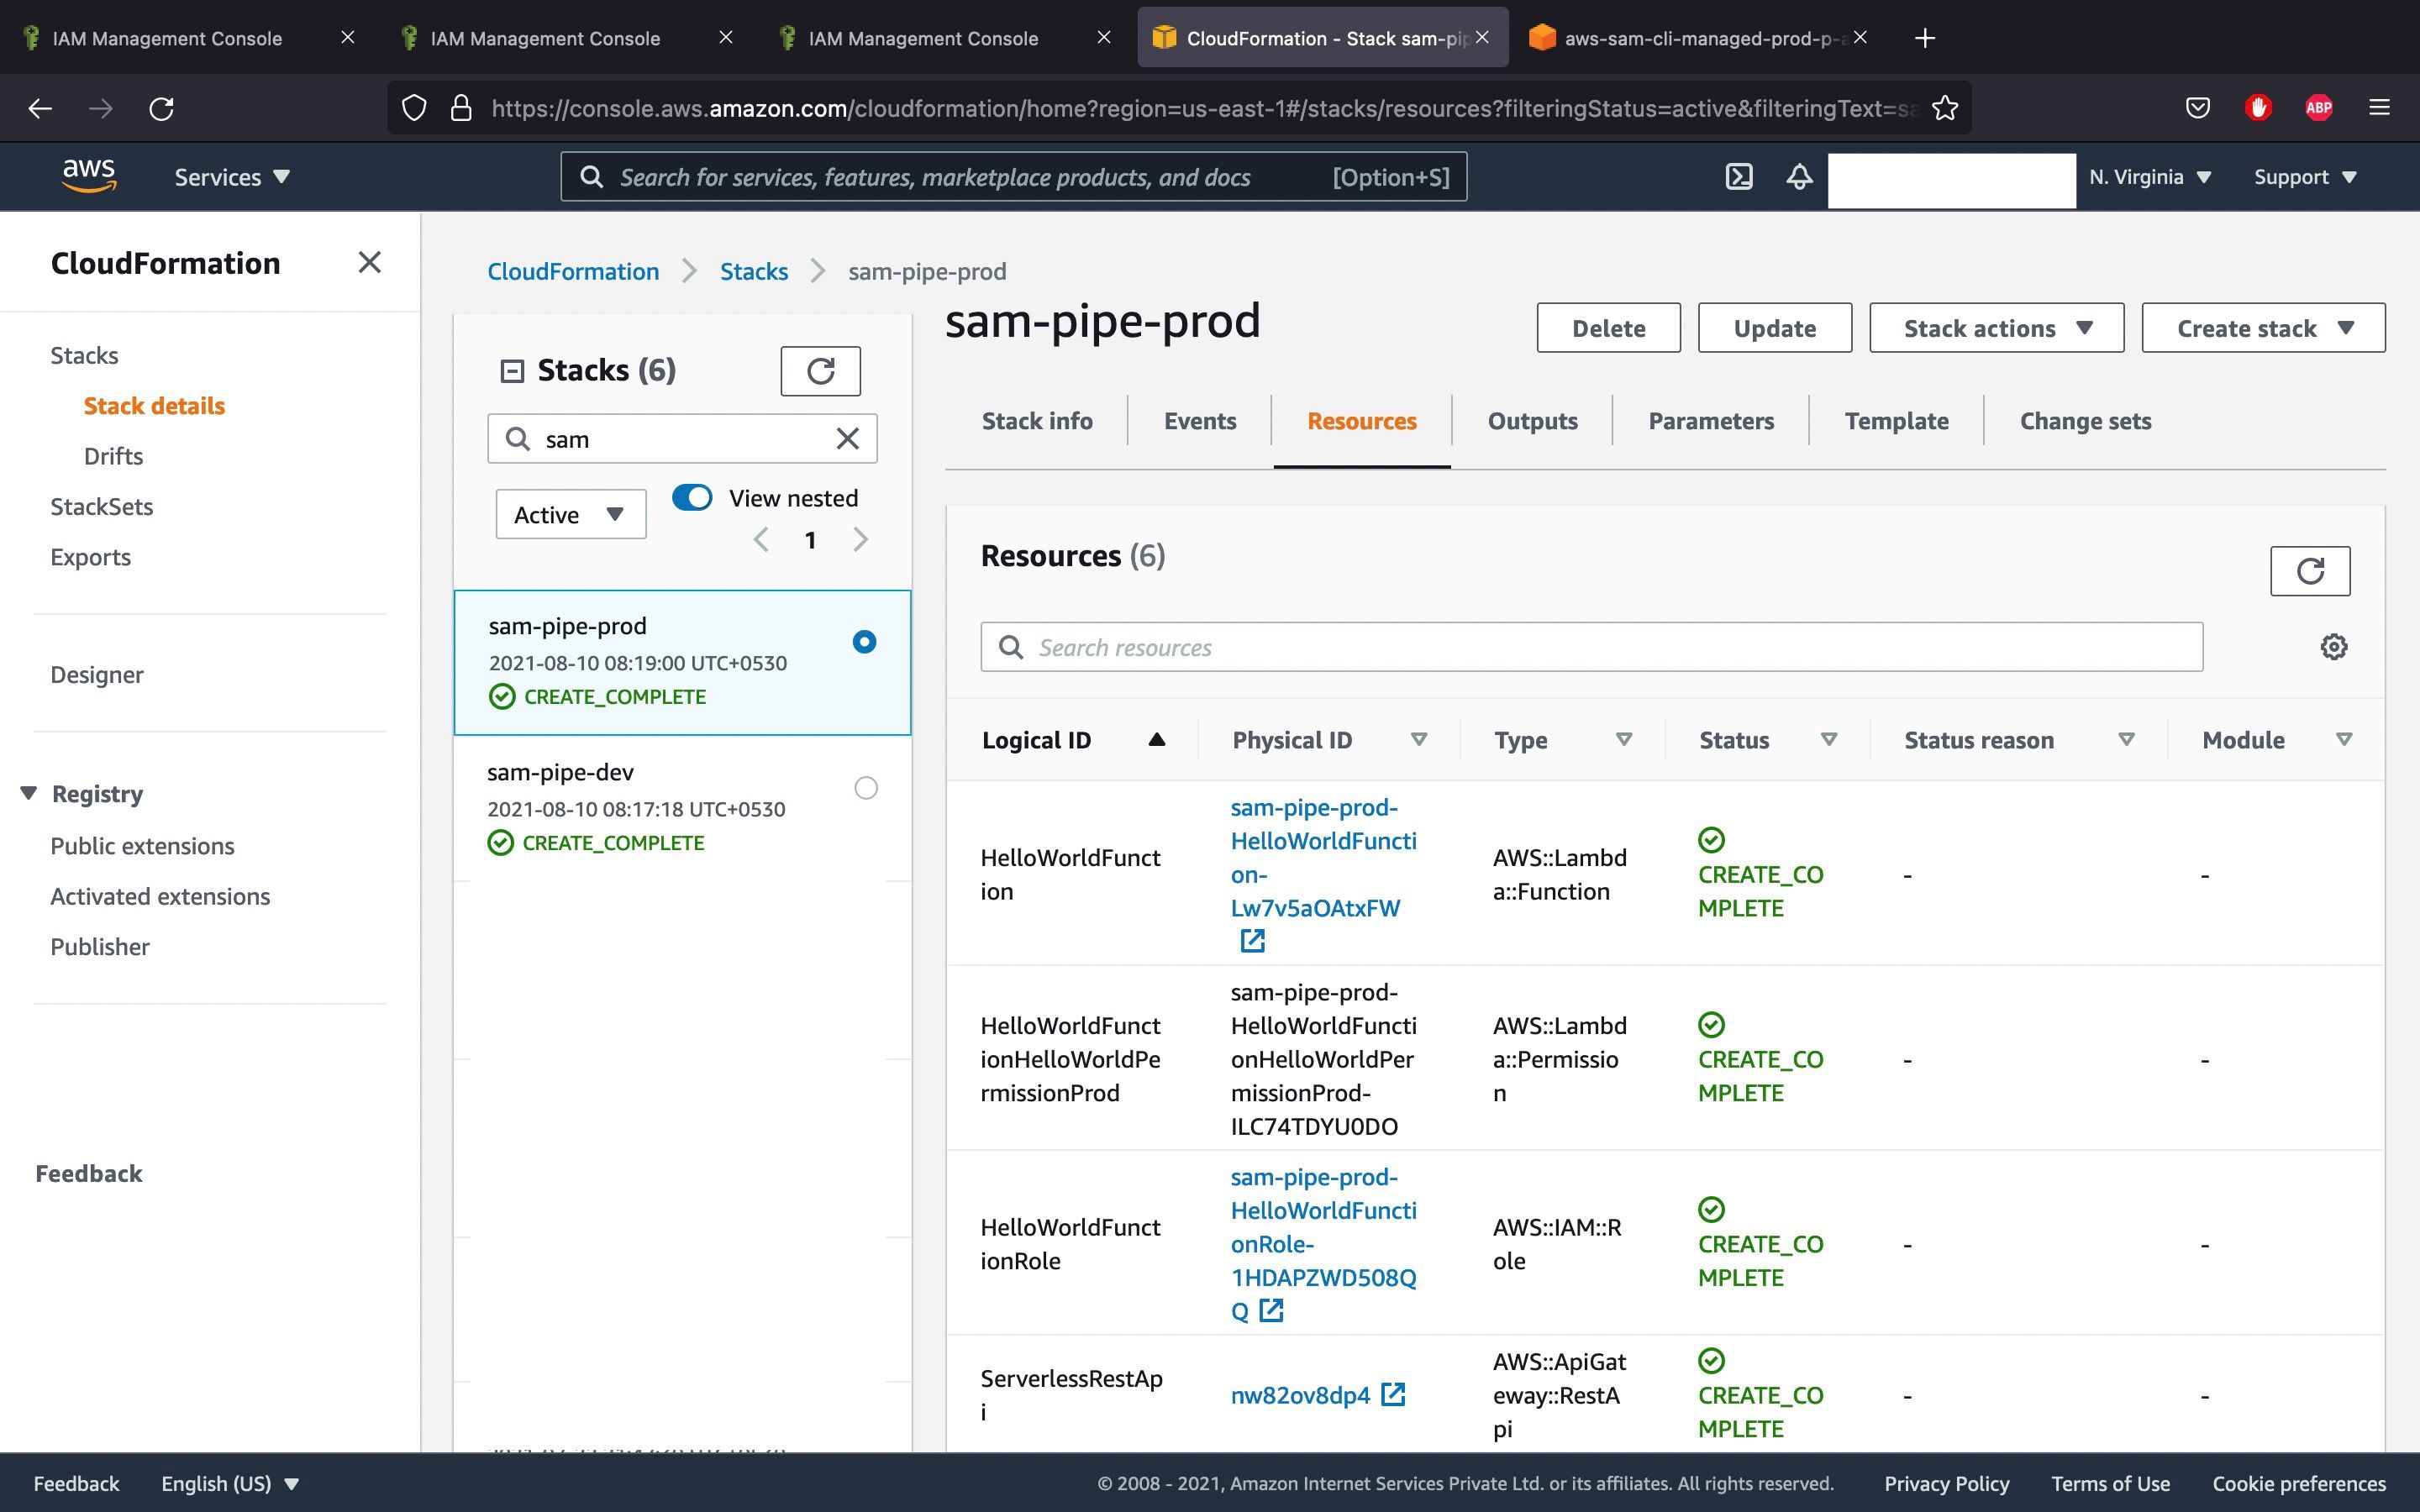Sort by Status reason column
The height and width of the screenshot is (1512, 2420).
click(2127, 739)
